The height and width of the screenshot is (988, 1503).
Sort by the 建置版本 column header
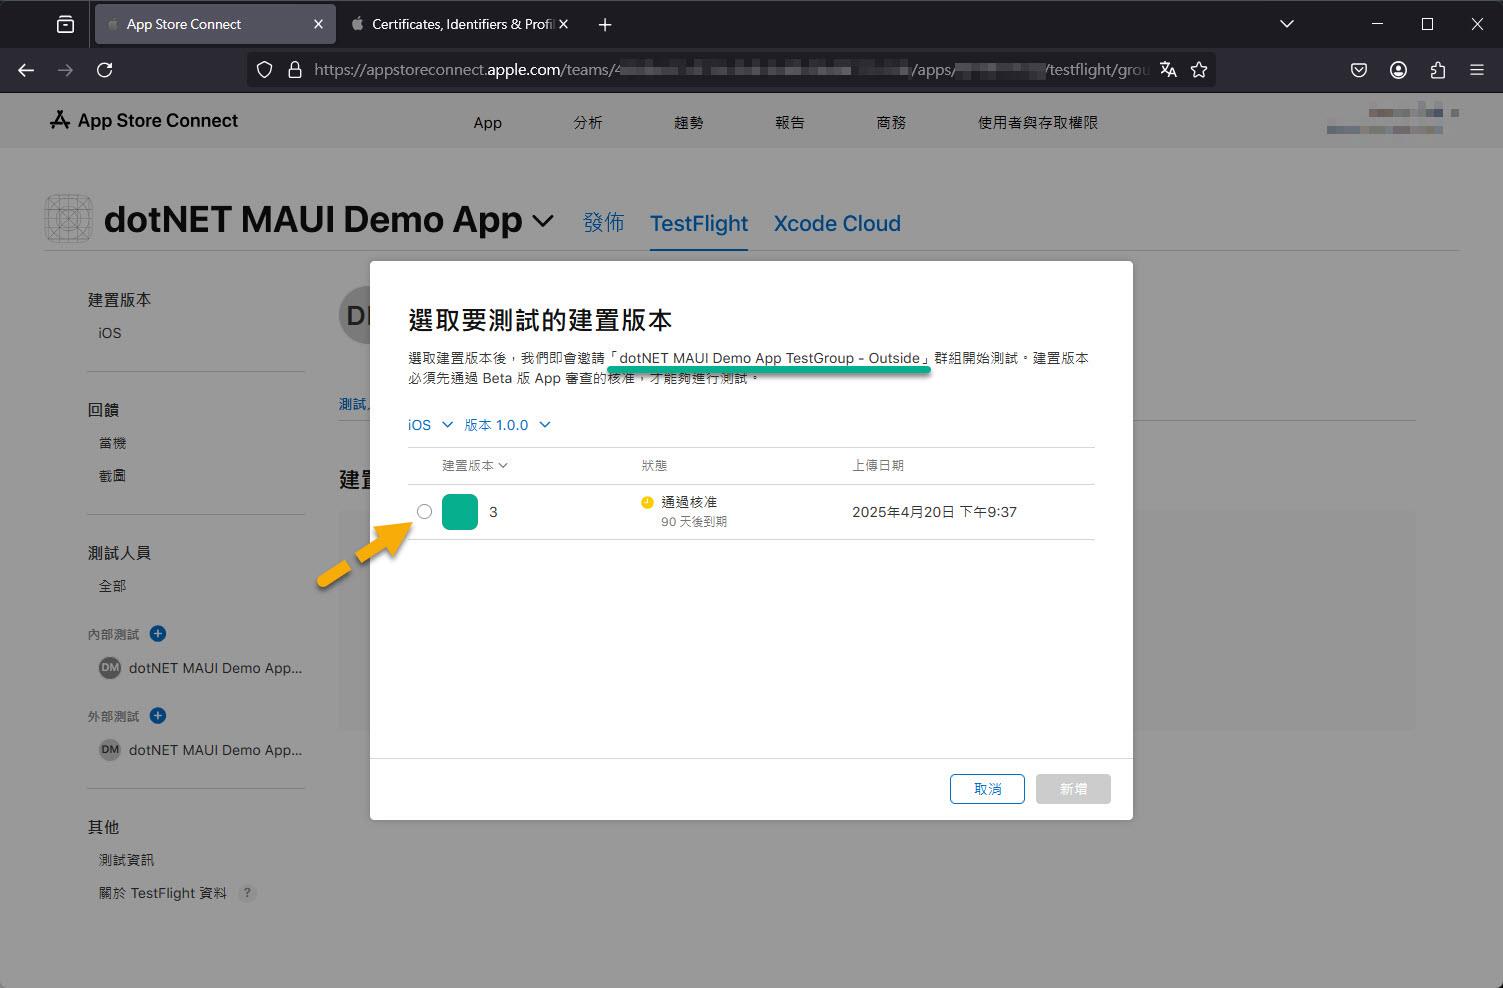[x=475, y=465]
